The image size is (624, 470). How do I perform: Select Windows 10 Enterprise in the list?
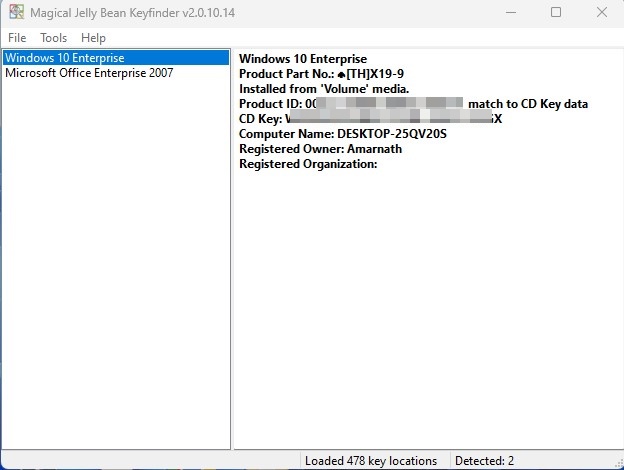click(x=116, y=58)
